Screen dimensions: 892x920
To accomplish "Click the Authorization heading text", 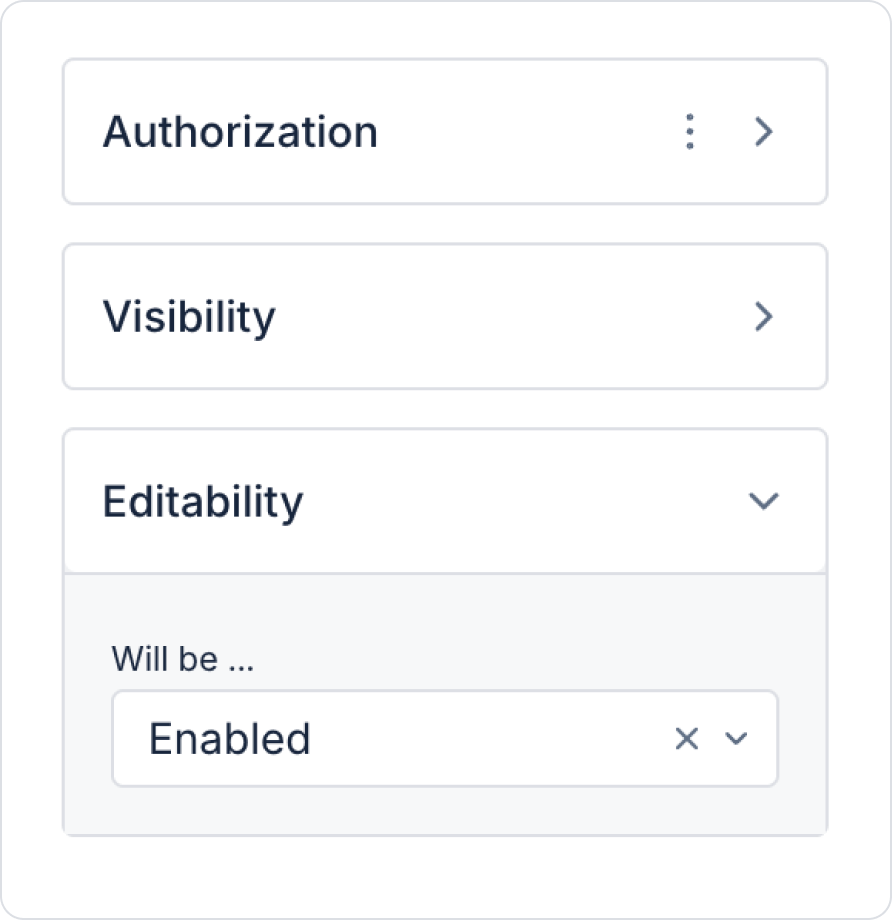I will coord(240,132).
